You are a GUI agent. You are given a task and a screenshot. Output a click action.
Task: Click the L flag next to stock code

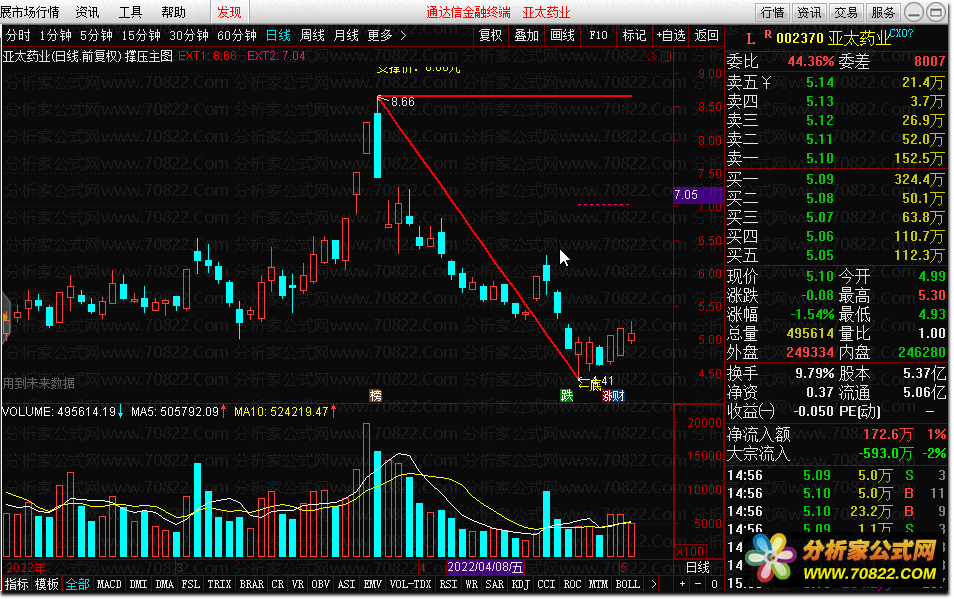pyautogui.click(x=750, y=40)
